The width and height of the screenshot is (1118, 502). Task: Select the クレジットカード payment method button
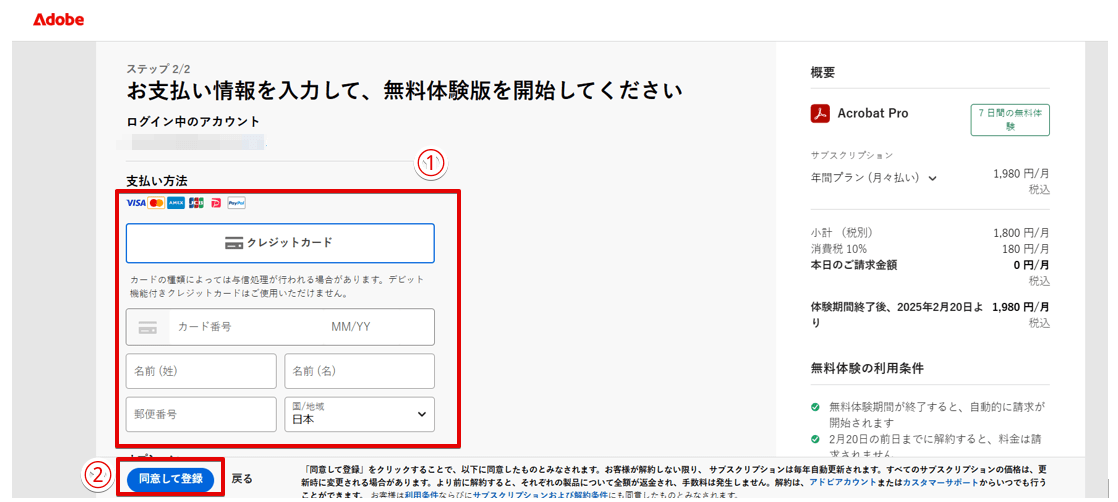(280, 243)
